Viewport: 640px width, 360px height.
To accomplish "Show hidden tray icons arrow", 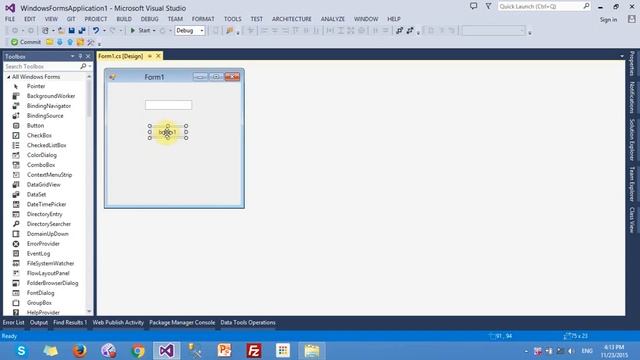I will [x=526, y=351].
